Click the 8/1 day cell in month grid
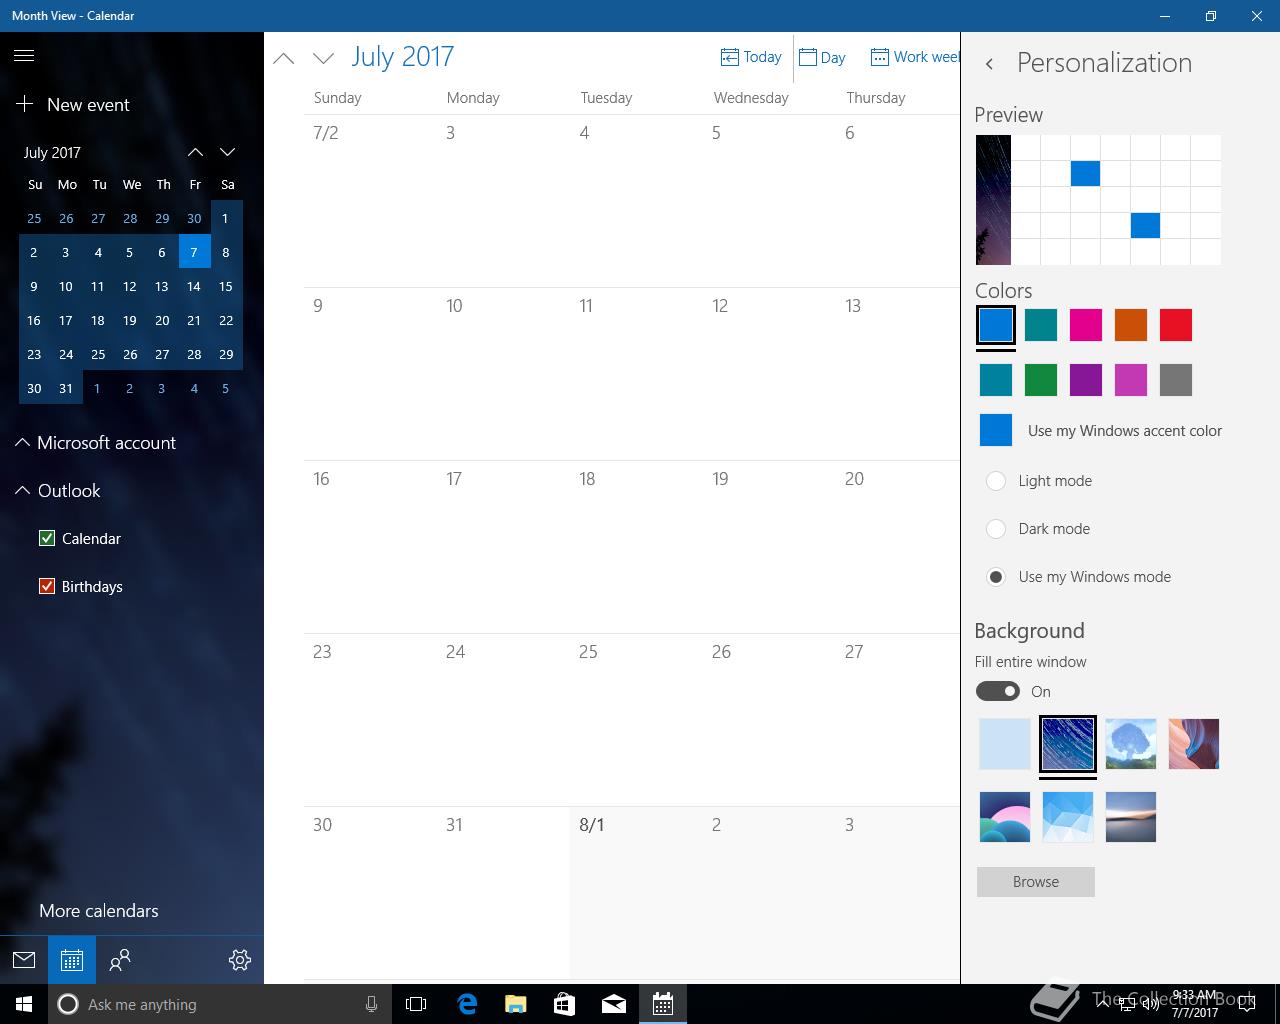 [636, 893]
